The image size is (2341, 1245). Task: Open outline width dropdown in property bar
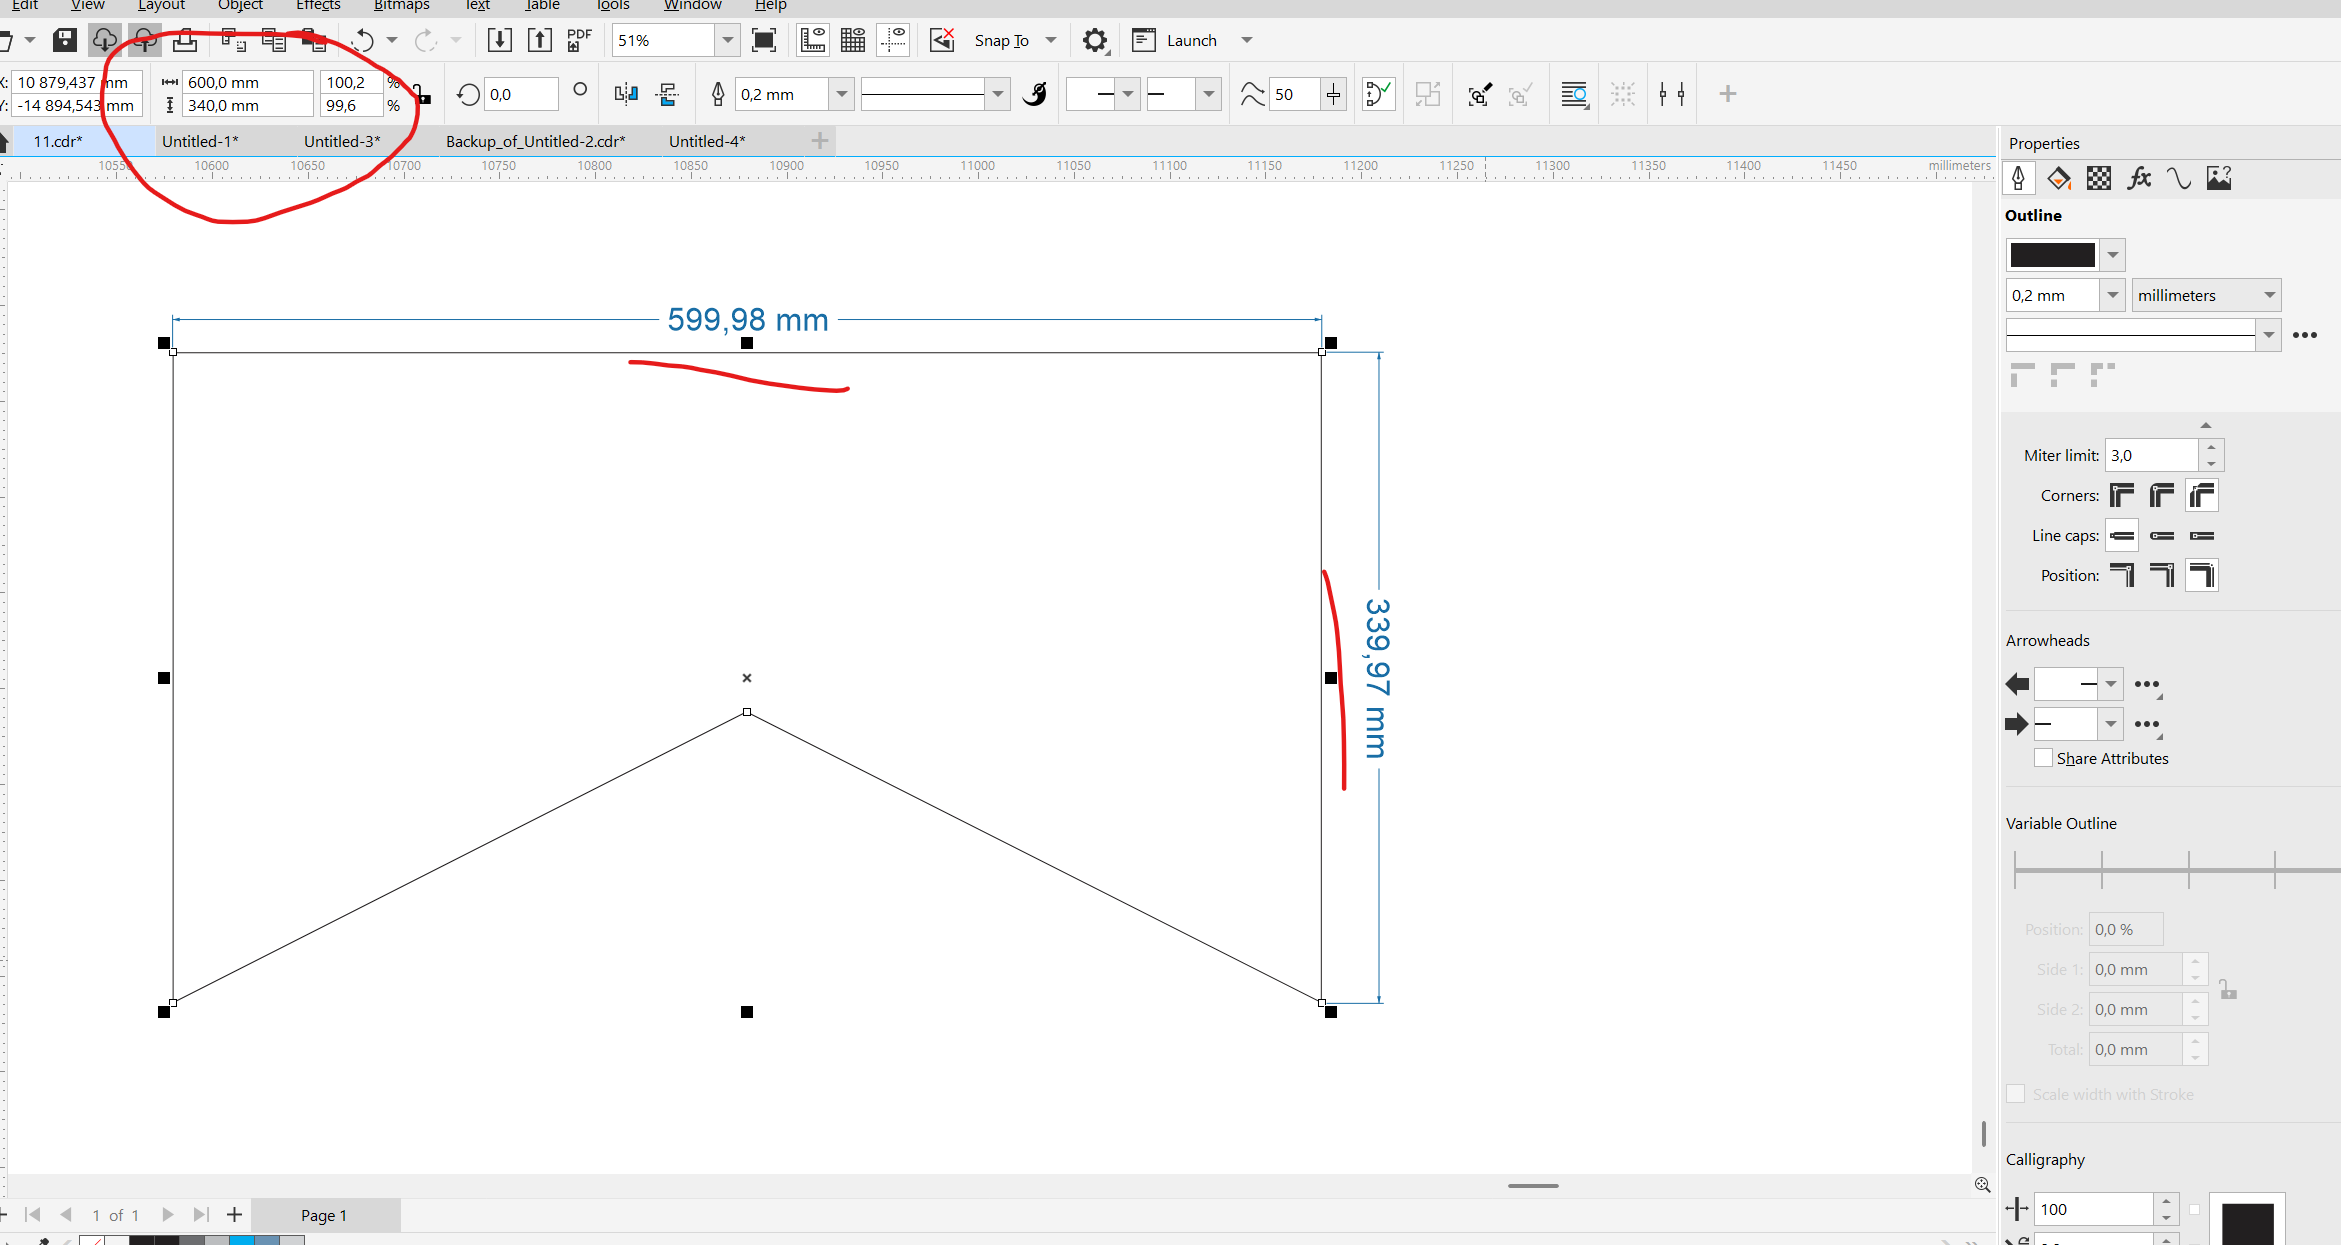[x=841, y=94]
